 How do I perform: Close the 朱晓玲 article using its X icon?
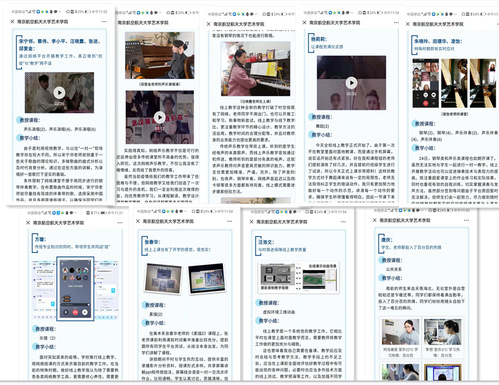pos(407,24)
